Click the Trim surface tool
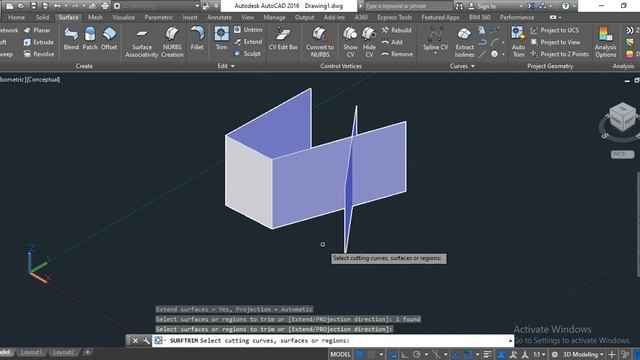The image size is (640, 360). [x=222, y=38]
